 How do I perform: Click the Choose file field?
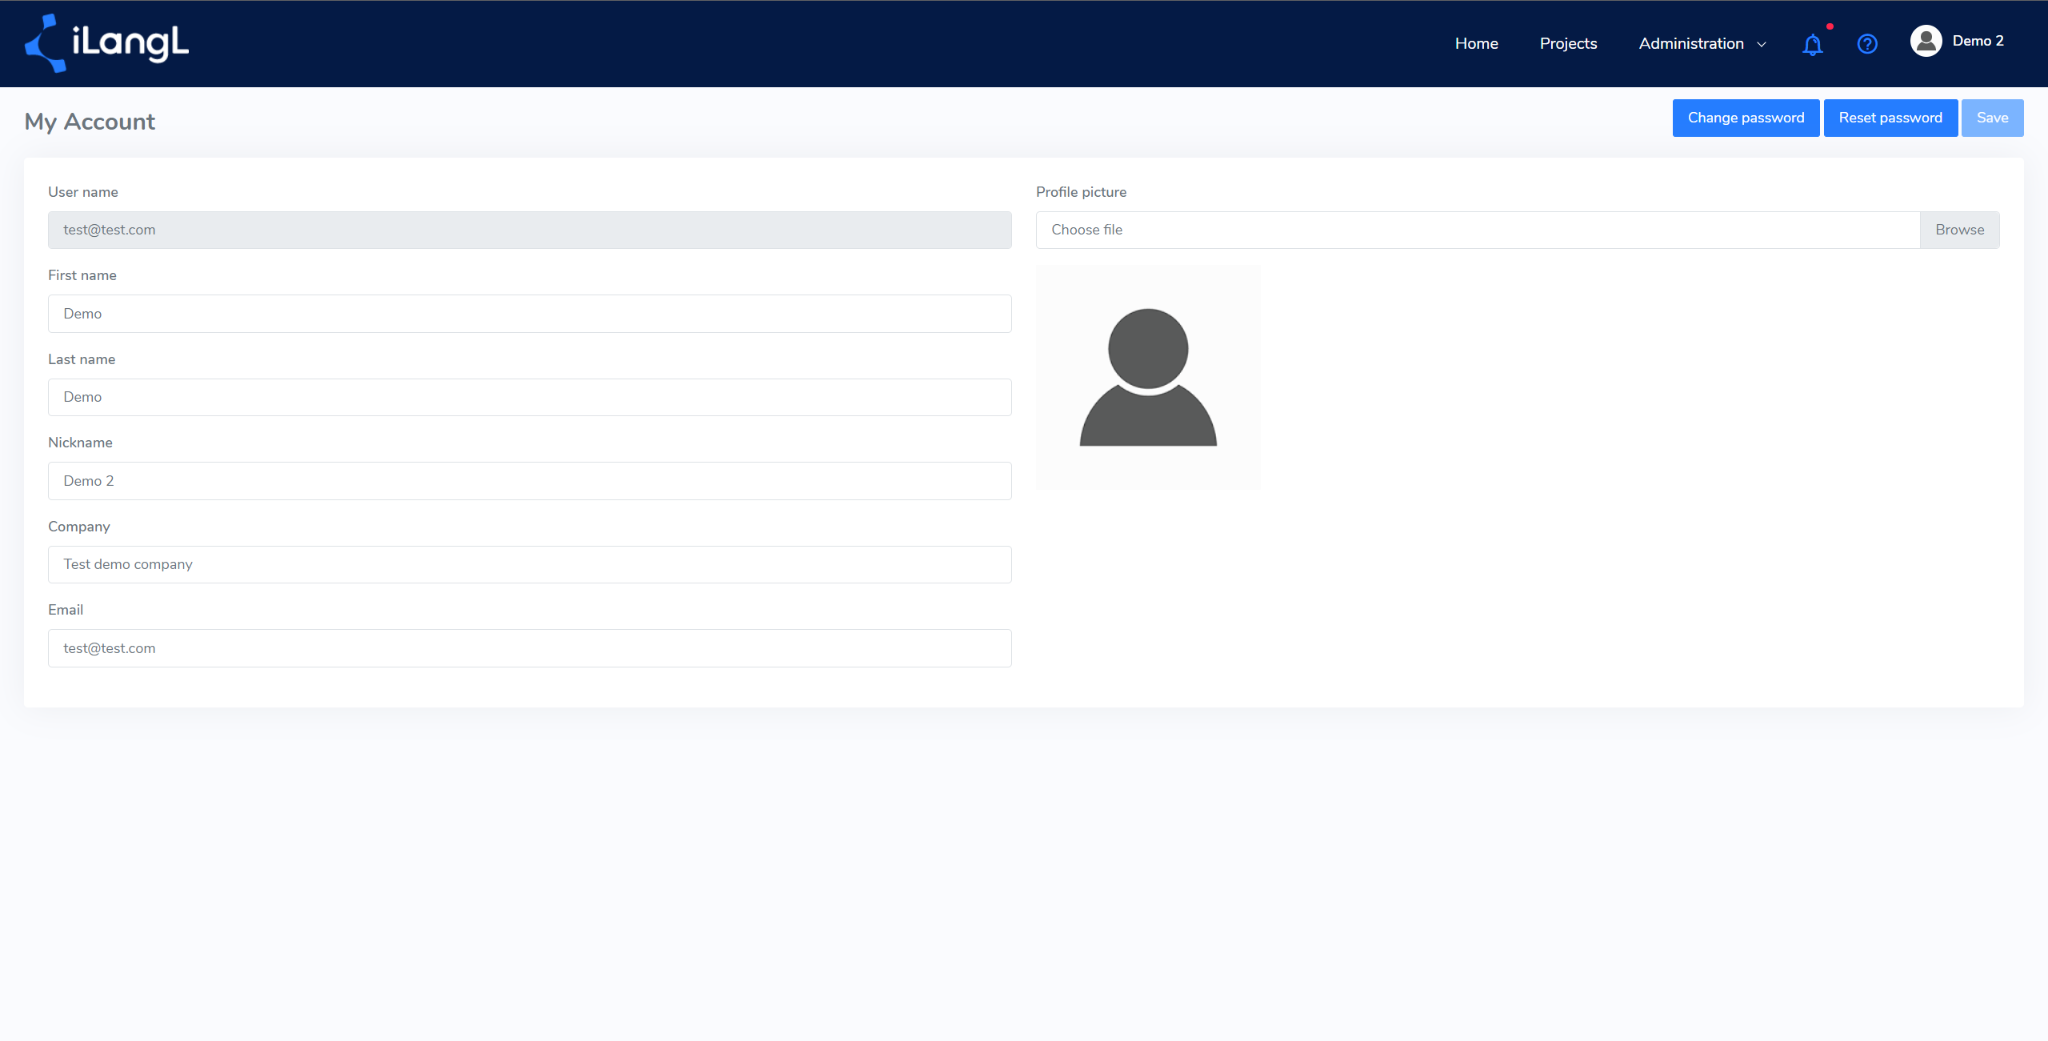(1478, 230)
